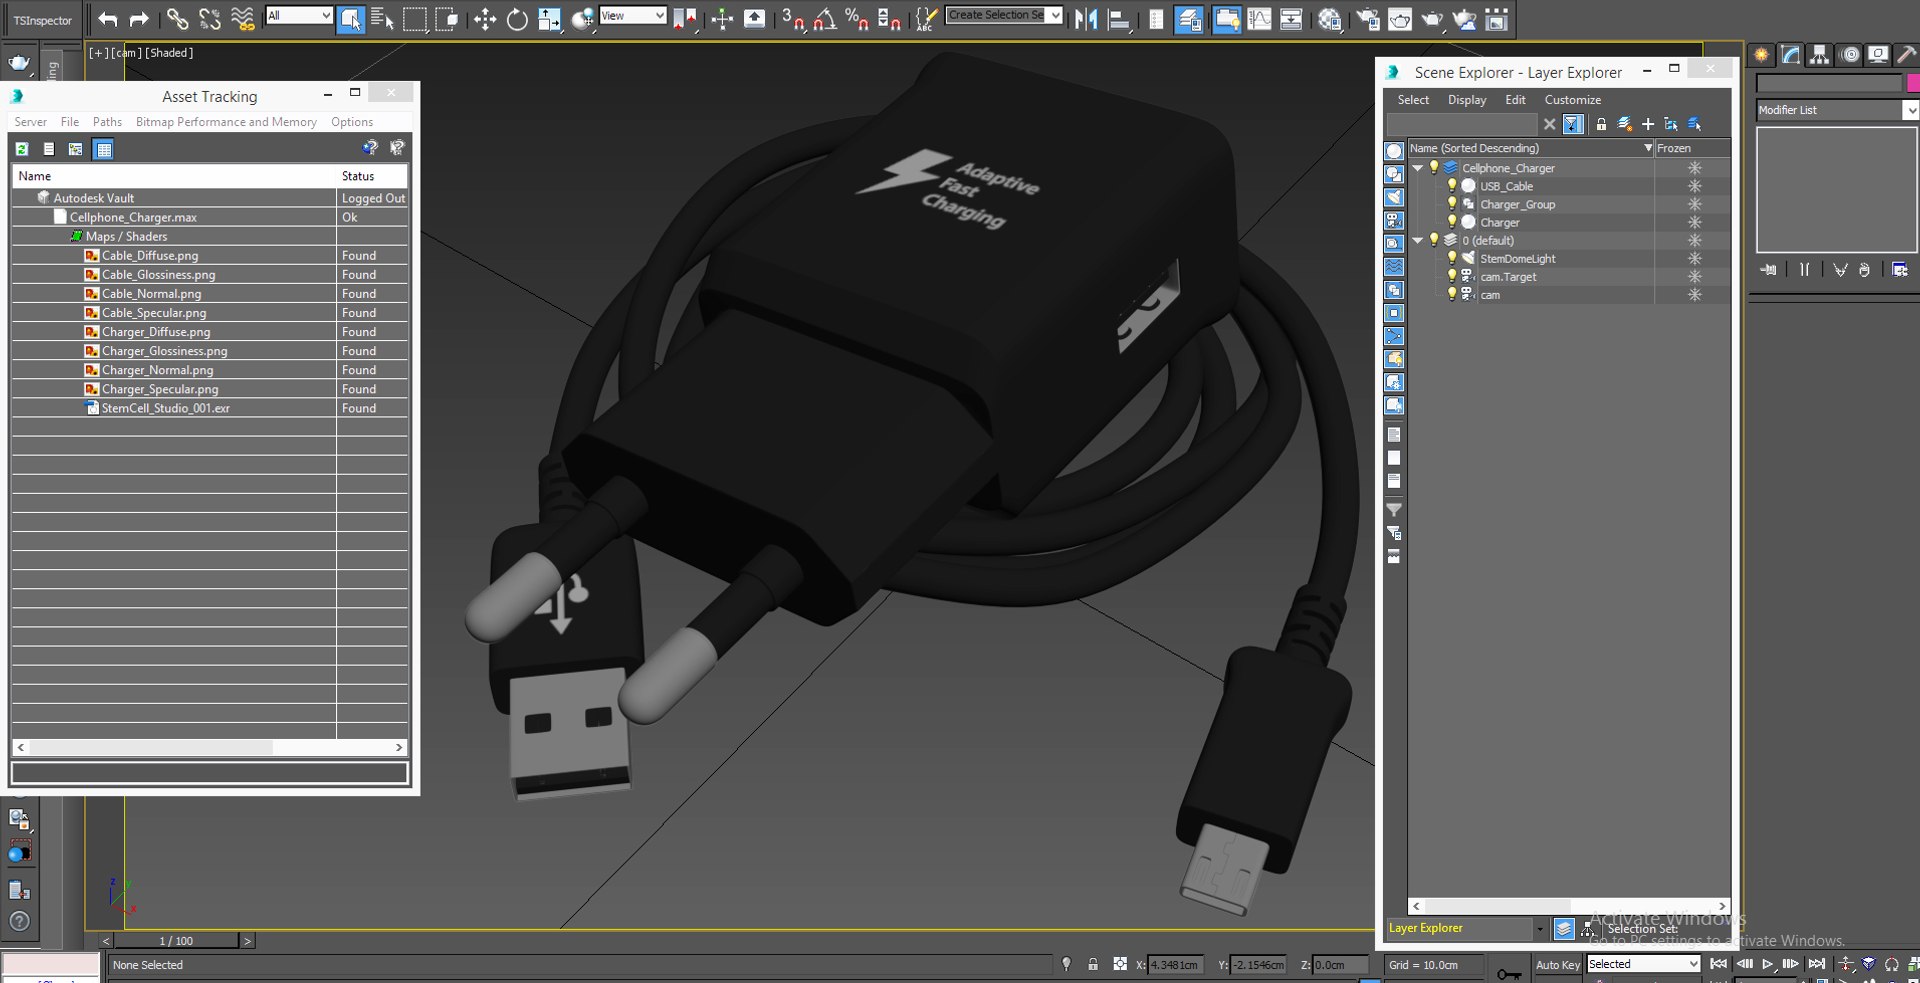The width and height of the screenshot is (1920, 983).
Task: Click the Asset Tracking horizontal scrollbar
Action: pos(209,747)
